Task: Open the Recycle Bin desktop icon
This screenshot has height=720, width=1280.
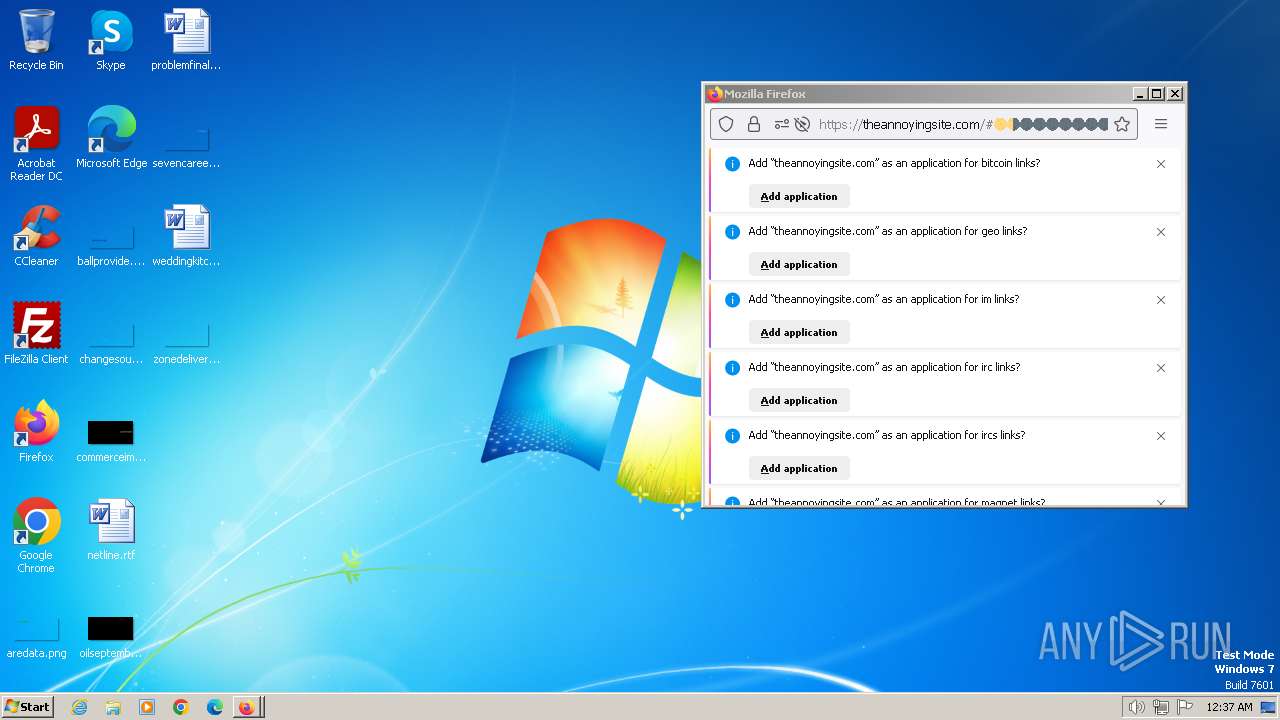Action: [36, 40]
